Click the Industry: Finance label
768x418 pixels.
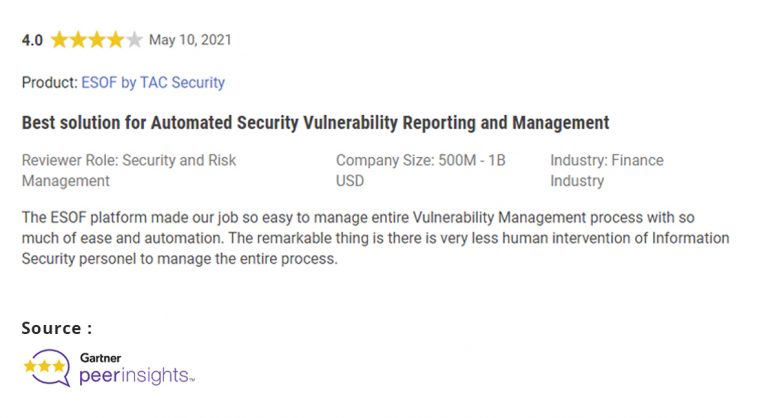607,160
